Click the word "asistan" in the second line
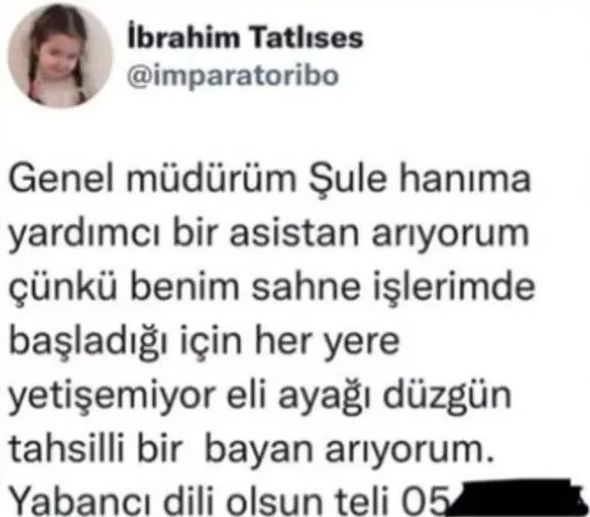This screenshot has width=590, height=517. click(294, 233)
